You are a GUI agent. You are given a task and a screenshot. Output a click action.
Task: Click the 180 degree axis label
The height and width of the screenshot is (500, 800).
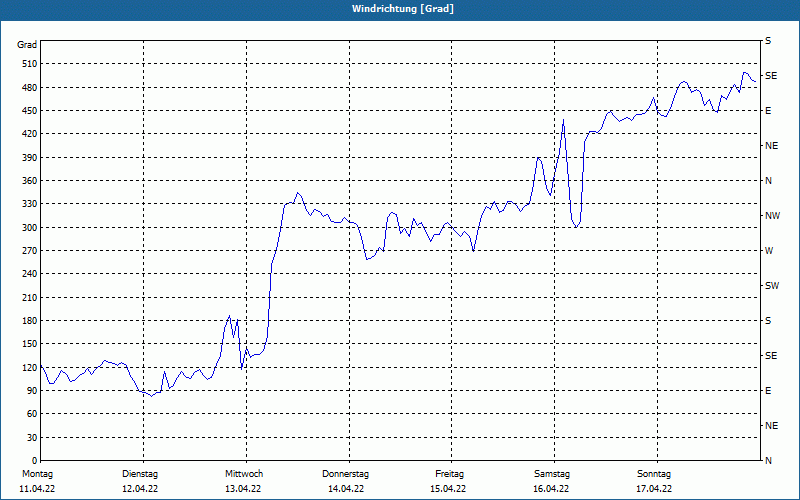click(x=30, y=320)
